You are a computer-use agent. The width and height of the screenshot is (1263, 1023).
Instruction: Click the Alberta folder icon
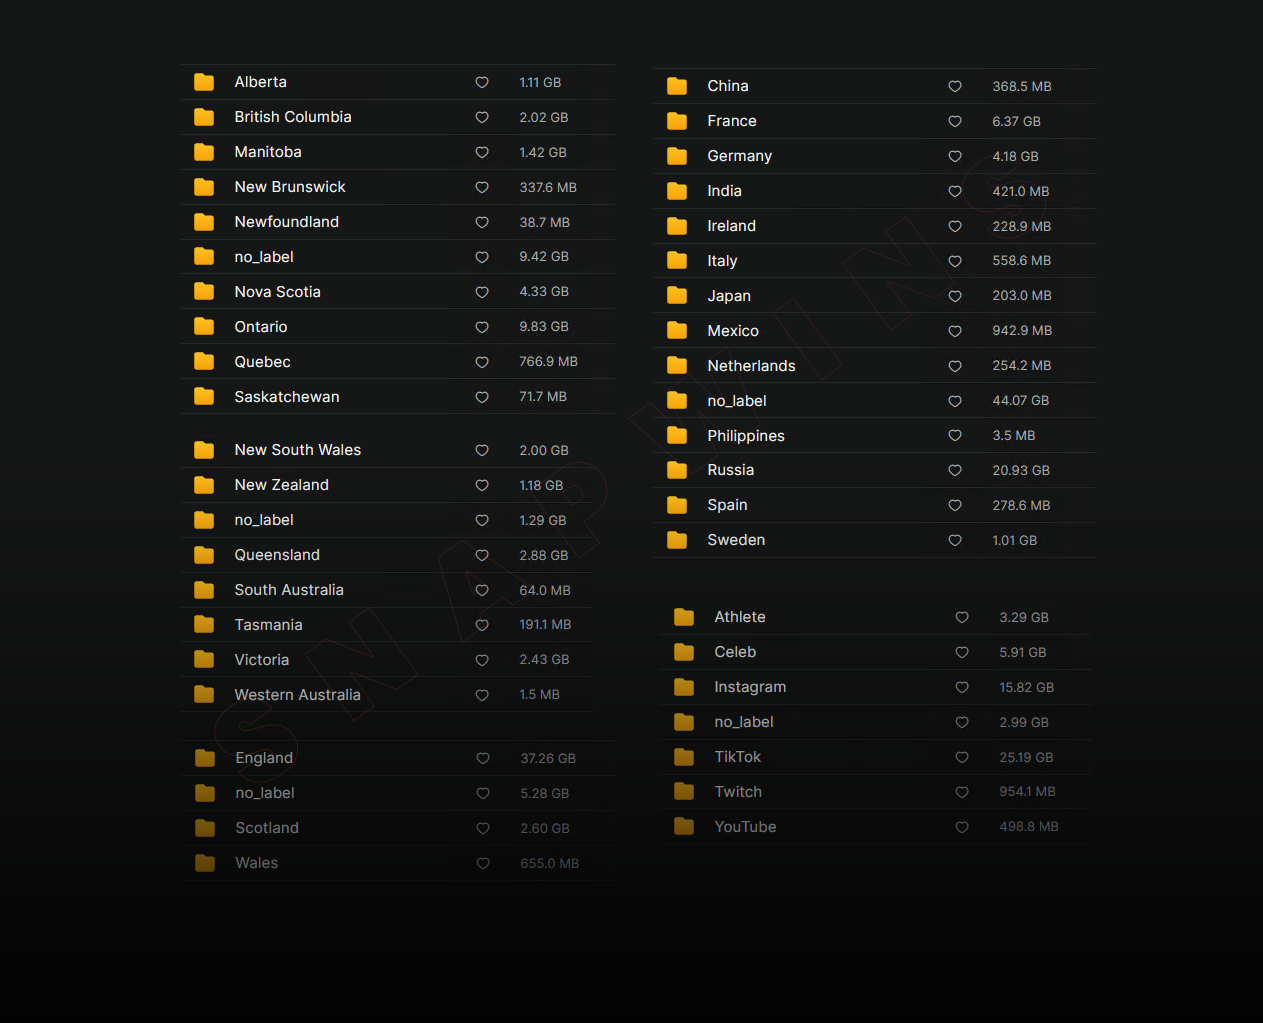[204, 82]
